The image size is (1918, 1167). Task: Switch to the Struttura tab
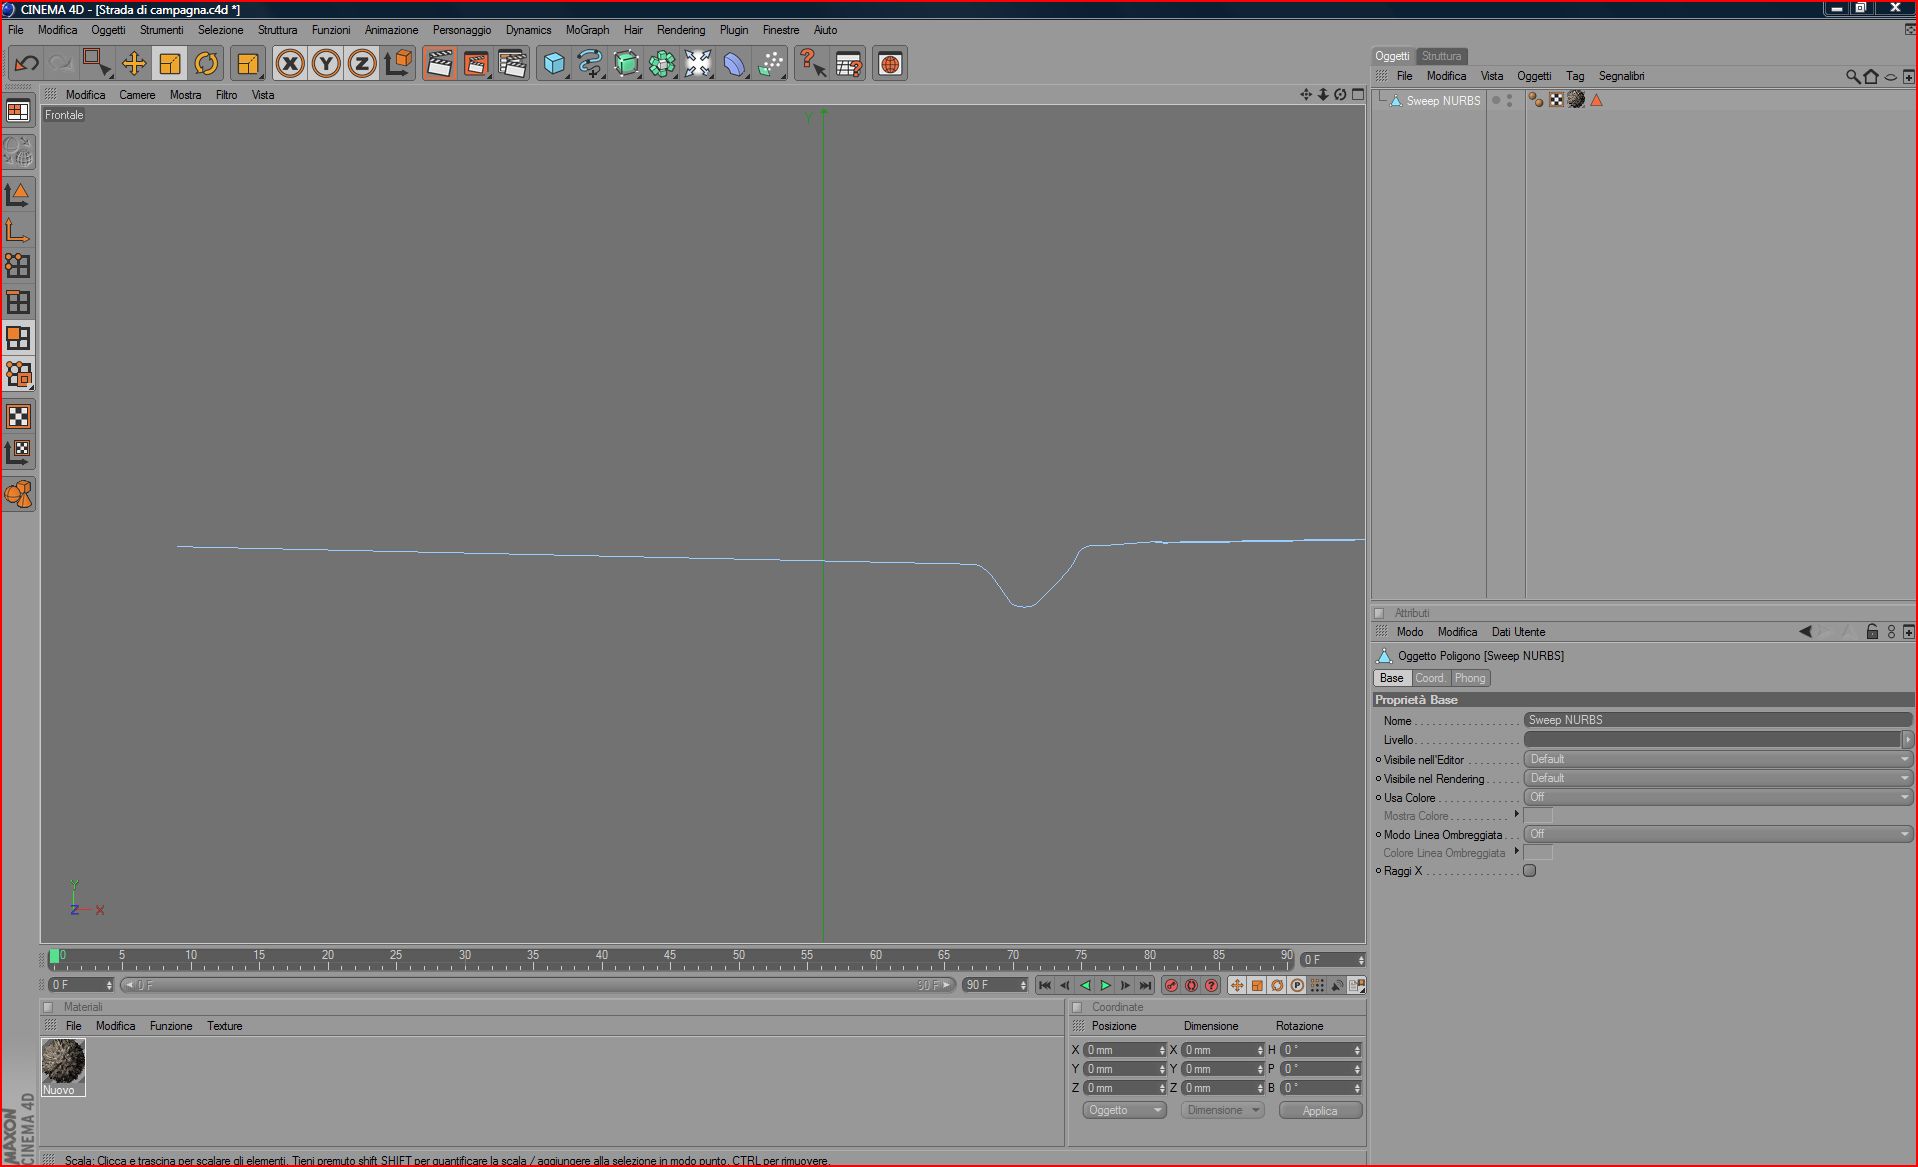tap(1441, 56)
